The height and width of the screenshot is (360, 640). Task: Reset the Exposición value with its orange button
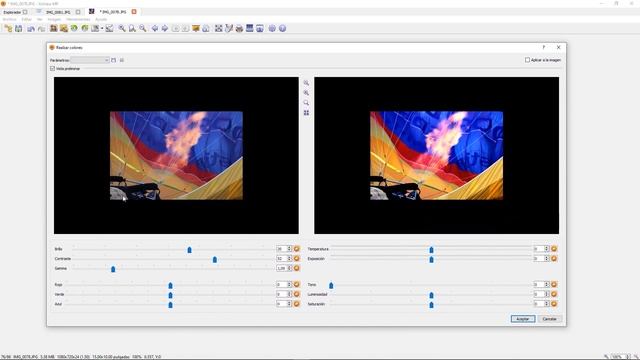pos(554,258)
